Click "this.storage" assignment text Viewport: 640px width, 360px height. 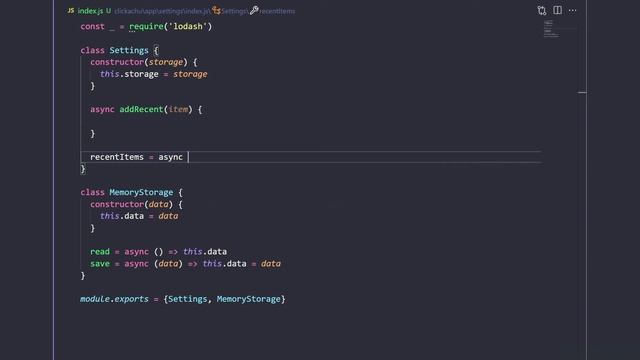pyautogui.click(x=129, y=74)
